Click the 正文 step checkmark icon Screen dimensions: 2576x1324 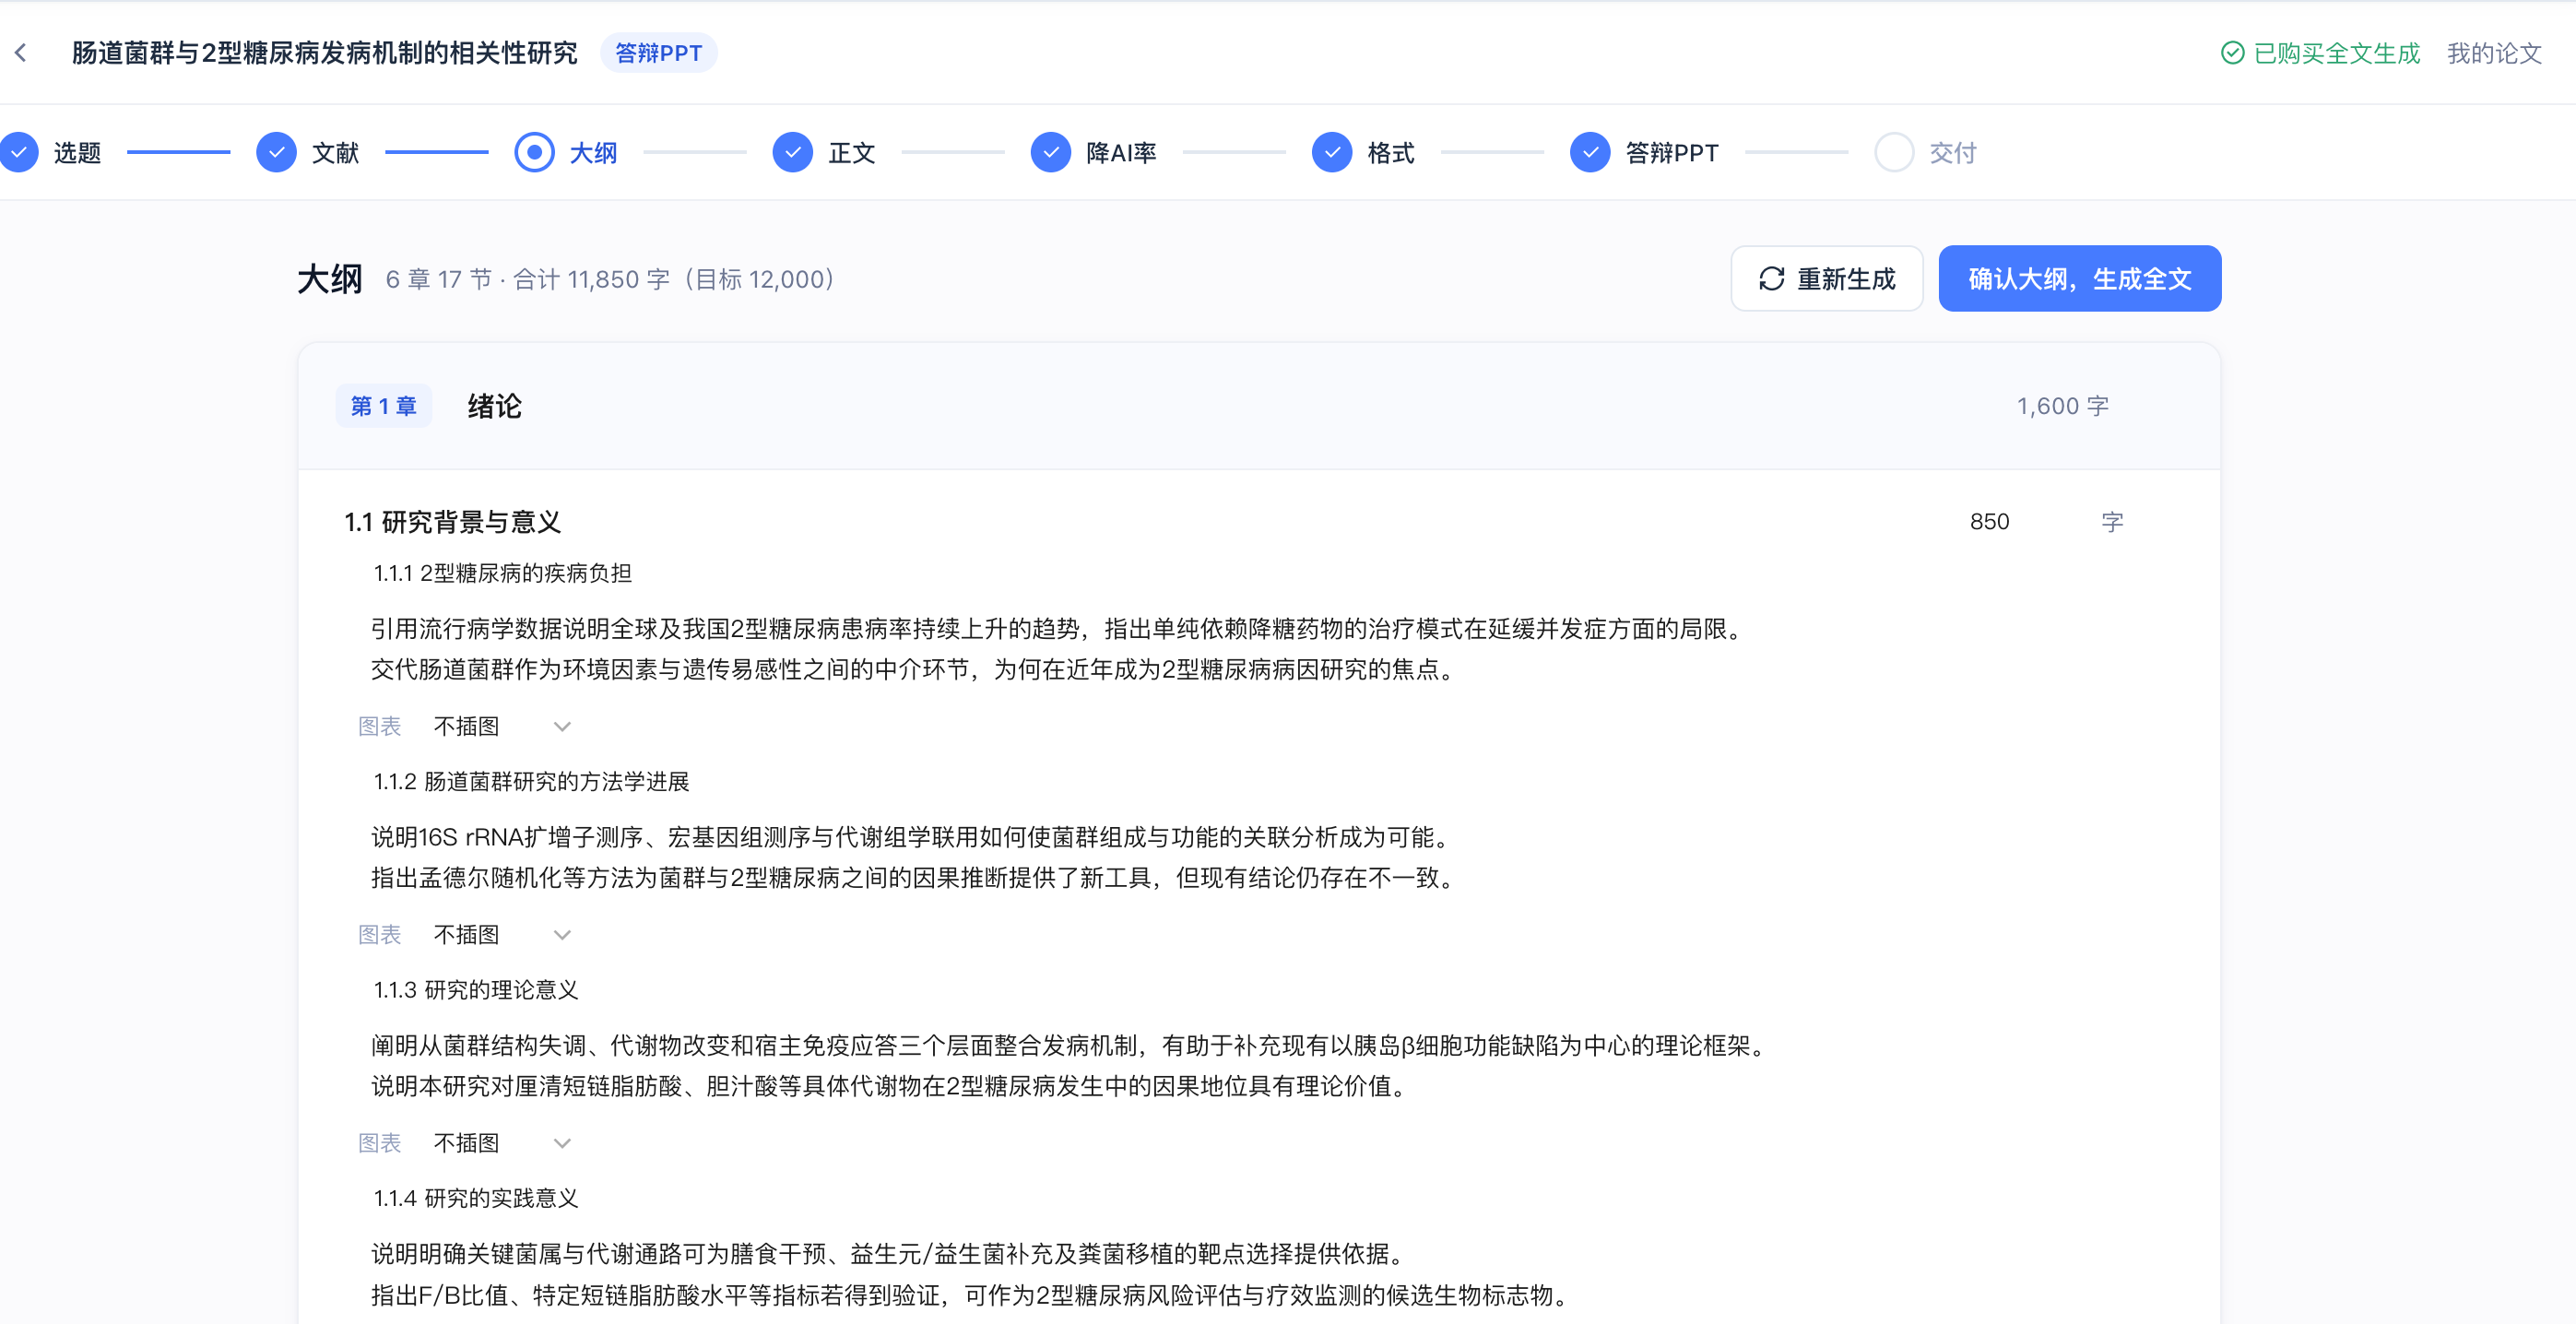792,152
